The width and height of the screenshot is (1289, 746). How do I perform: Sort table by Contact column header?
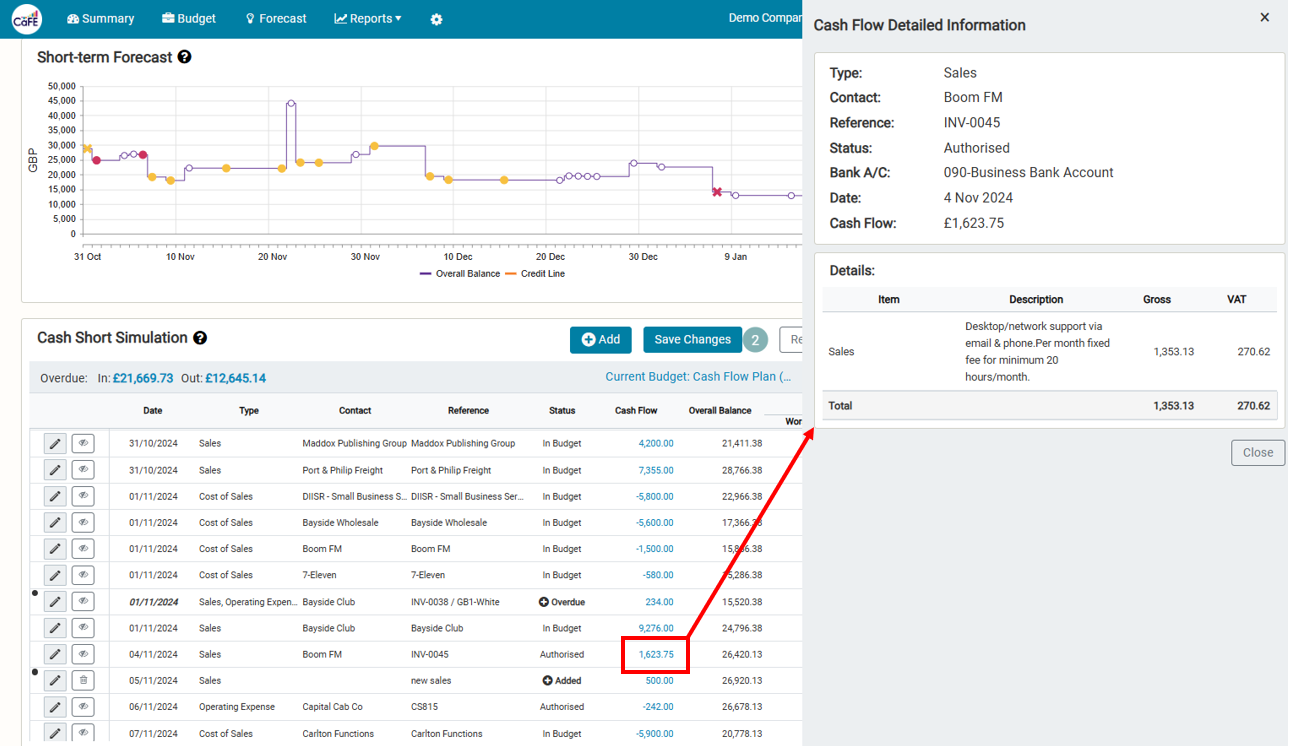click(355, 410)
